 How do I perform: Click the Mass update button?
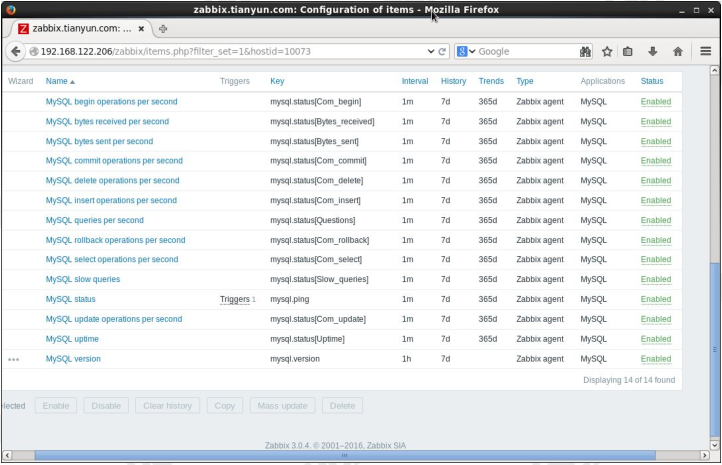point(282,406)
